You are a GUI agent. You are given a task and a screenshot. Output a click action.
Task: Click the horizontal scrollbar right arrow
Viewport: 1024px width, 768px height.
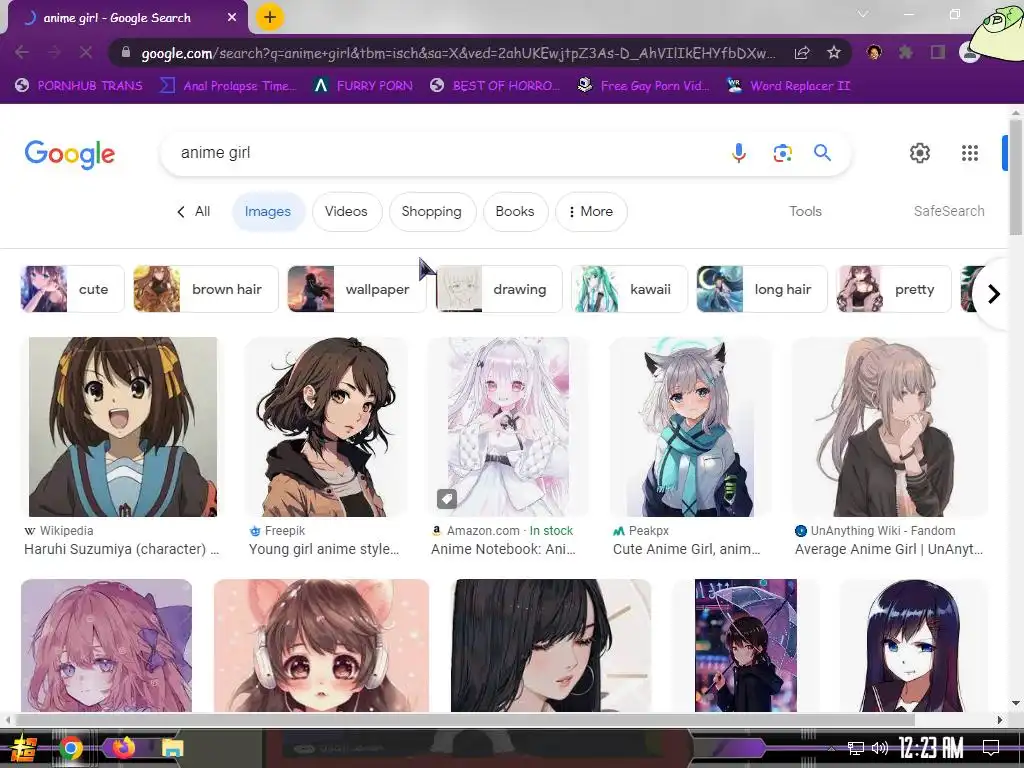click(1000, 720)
